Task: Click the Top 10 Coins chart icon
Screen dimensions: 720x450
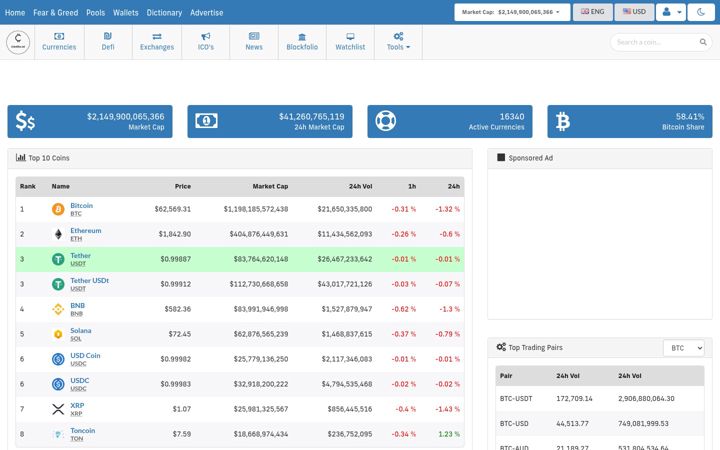Action: click(x=21, y=158)
